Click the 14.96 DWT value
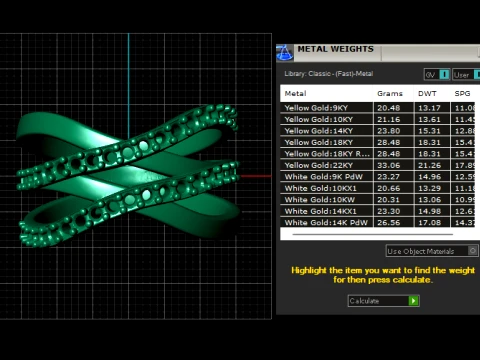Image resolution: width=480 pixels, height=360 pixels. click(429, 177)
